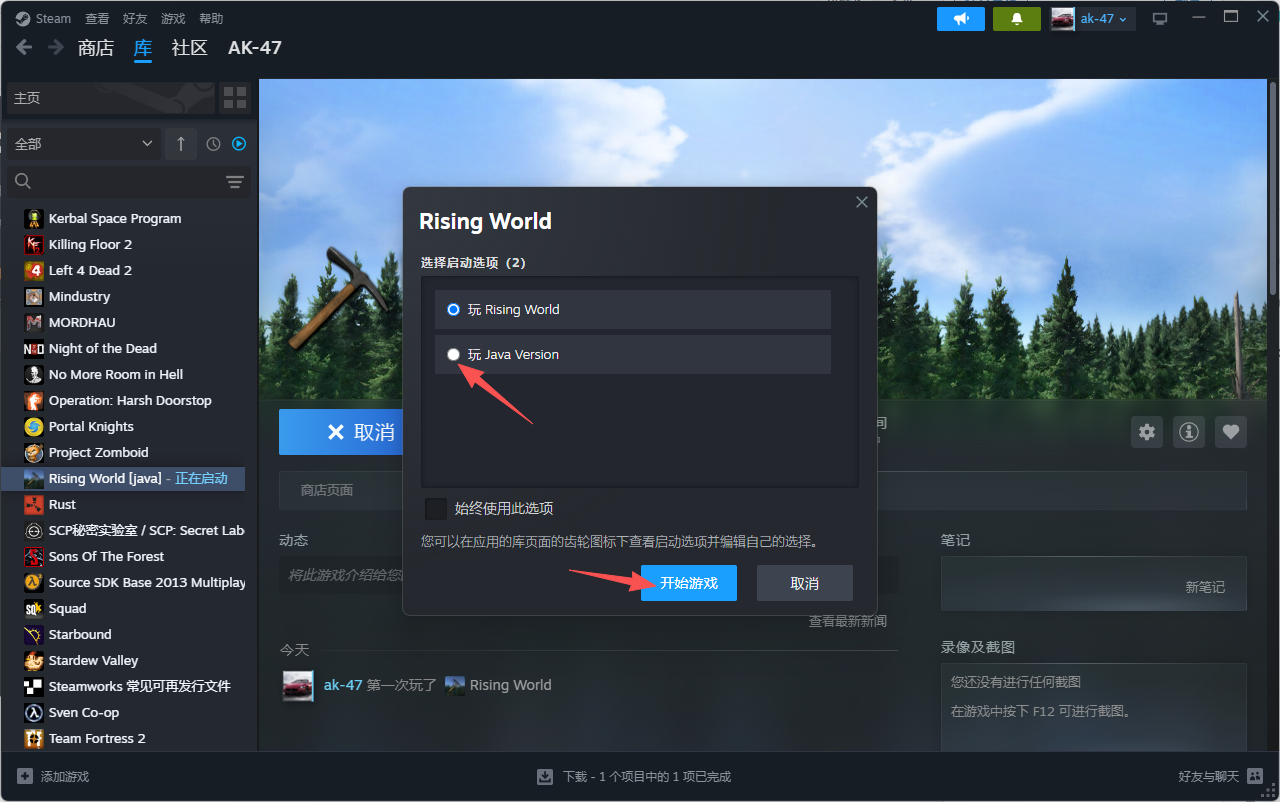The width and height of the screenshot is (1280, 802).
Task: Click 取消 in the Rising World dialog
Action: (805, 583)
